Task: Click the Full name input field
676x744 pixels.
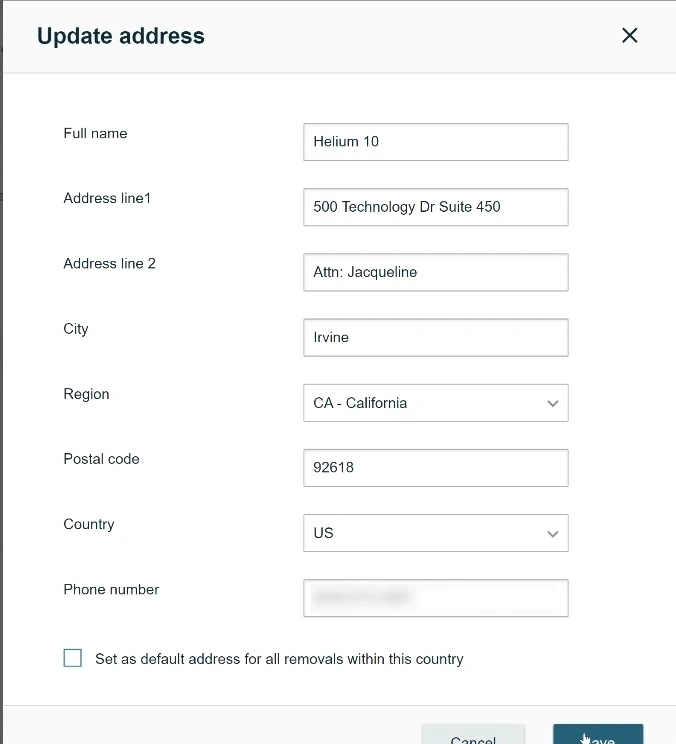Action: pos(435,142)
